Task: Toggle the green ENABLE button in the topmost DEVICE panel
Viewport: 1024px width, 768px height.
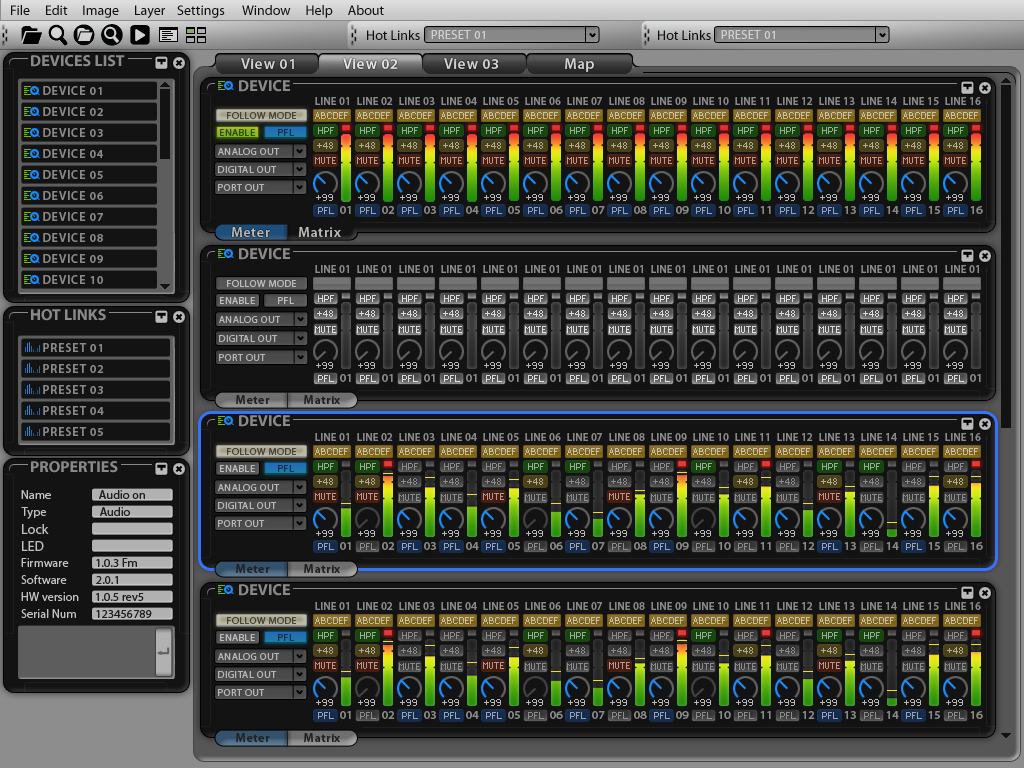Action: coord(238,133)
